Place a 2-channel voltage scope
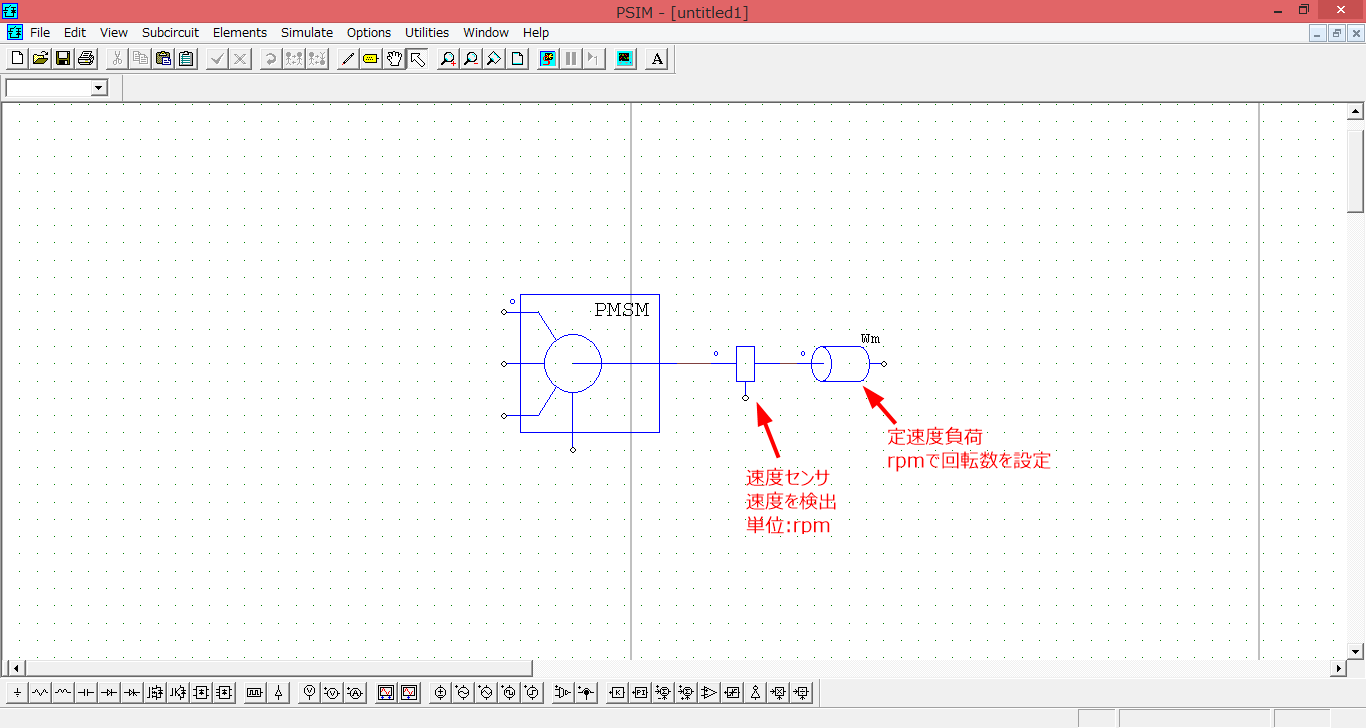Screen dimensions: 1366x728 388,692
